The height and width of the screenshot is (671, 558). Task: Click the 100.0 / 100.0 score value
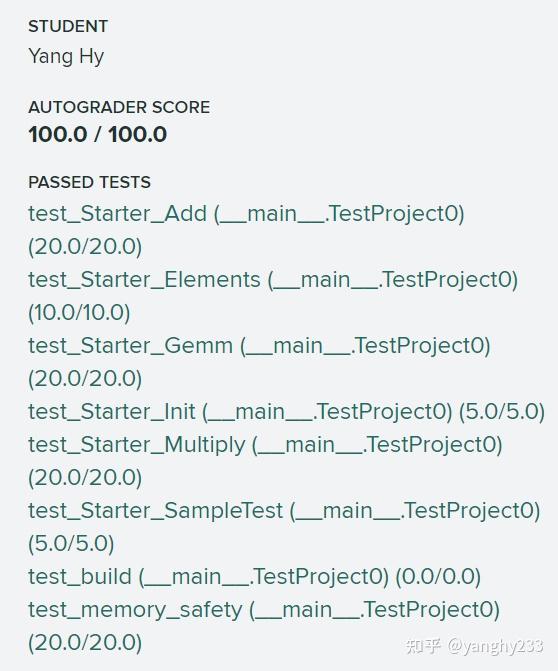98,134
